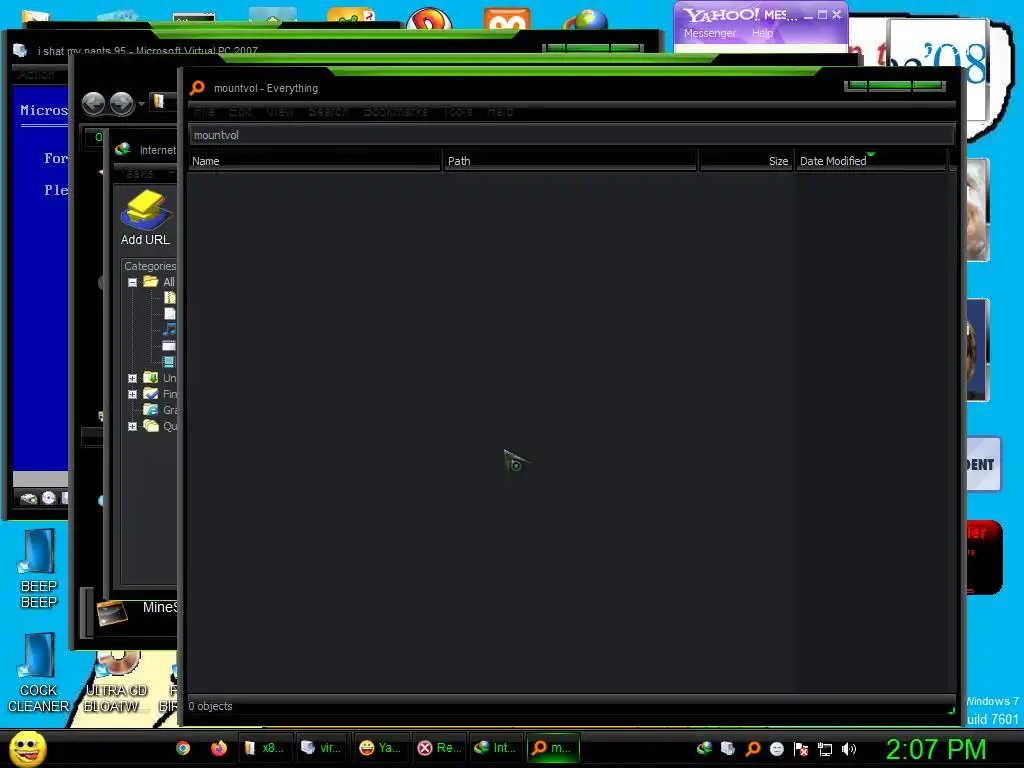Open the View menu in Everything

pyautogui.click(x=280, y=112)
